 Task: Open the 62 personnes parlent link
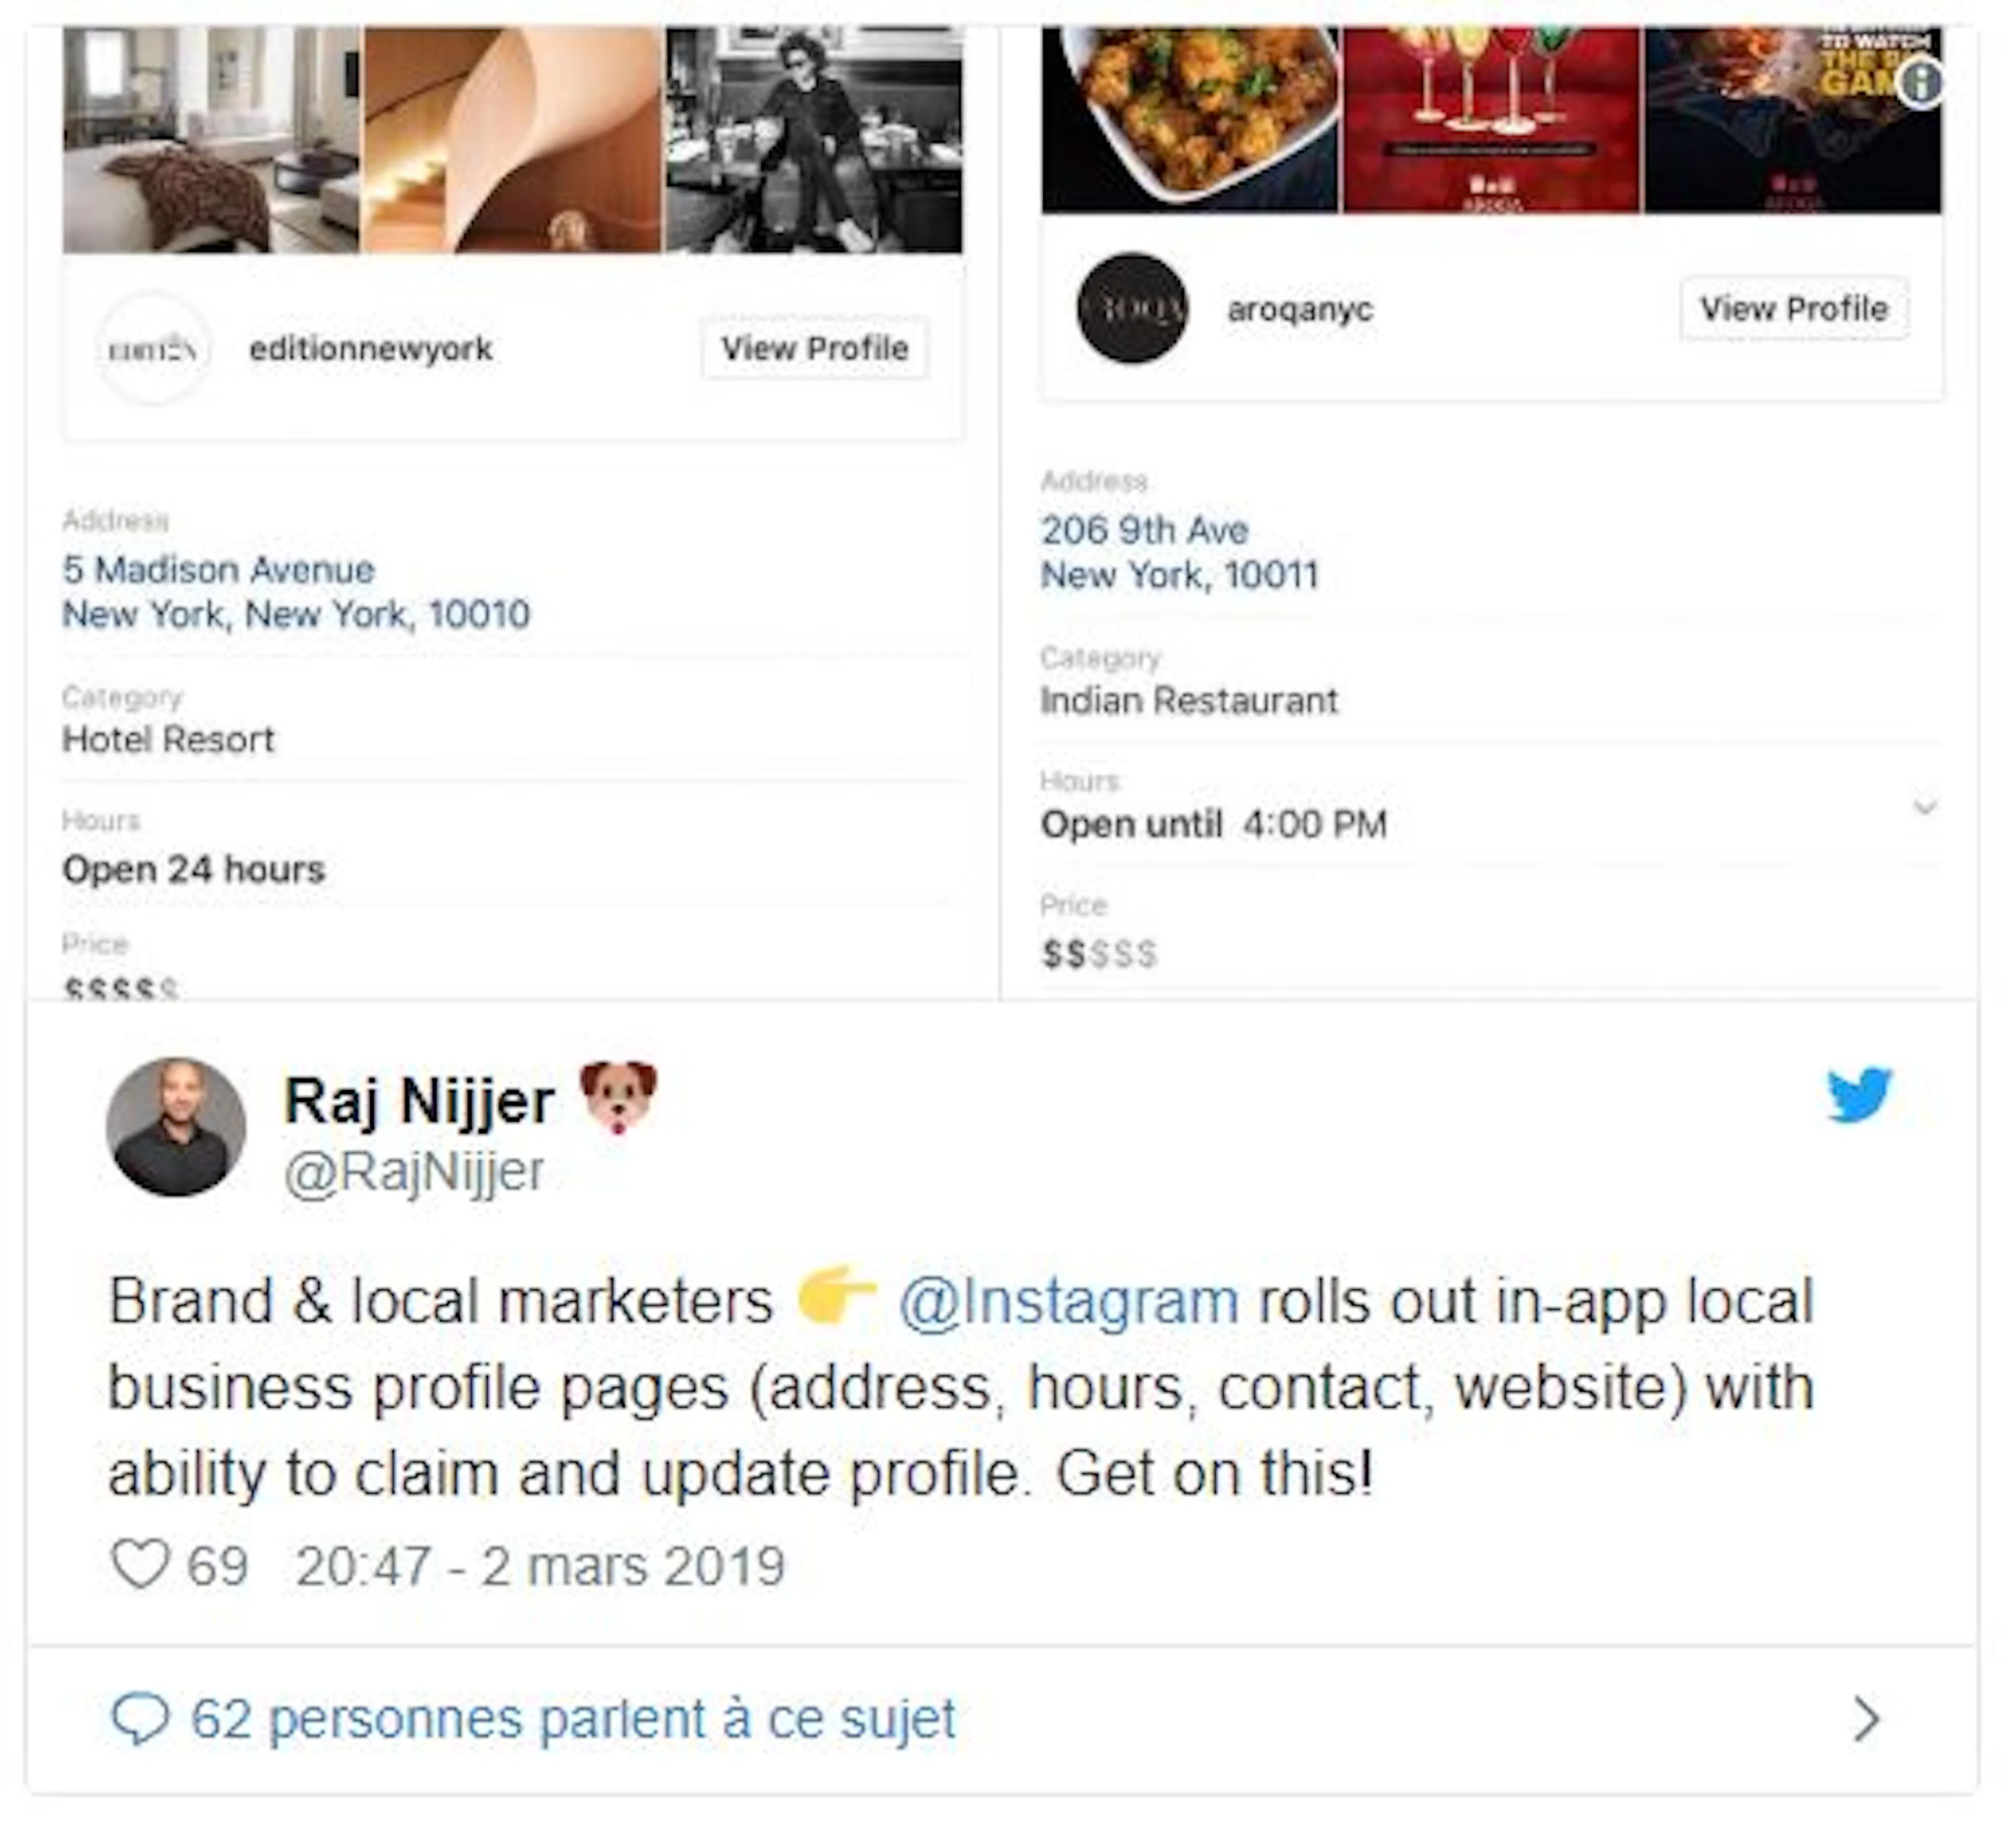[x=573, y=1719]
